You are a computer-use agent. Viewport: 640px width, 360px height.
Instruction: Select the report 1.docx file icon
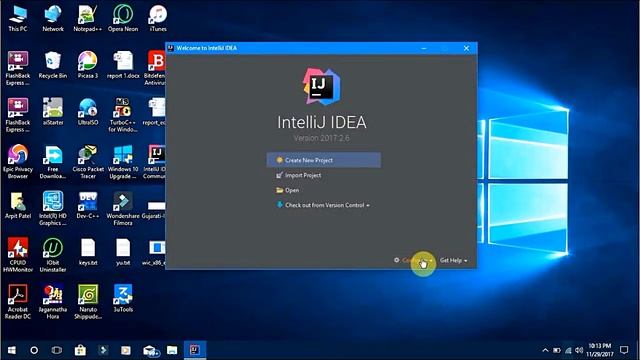(x=123, y=65)
